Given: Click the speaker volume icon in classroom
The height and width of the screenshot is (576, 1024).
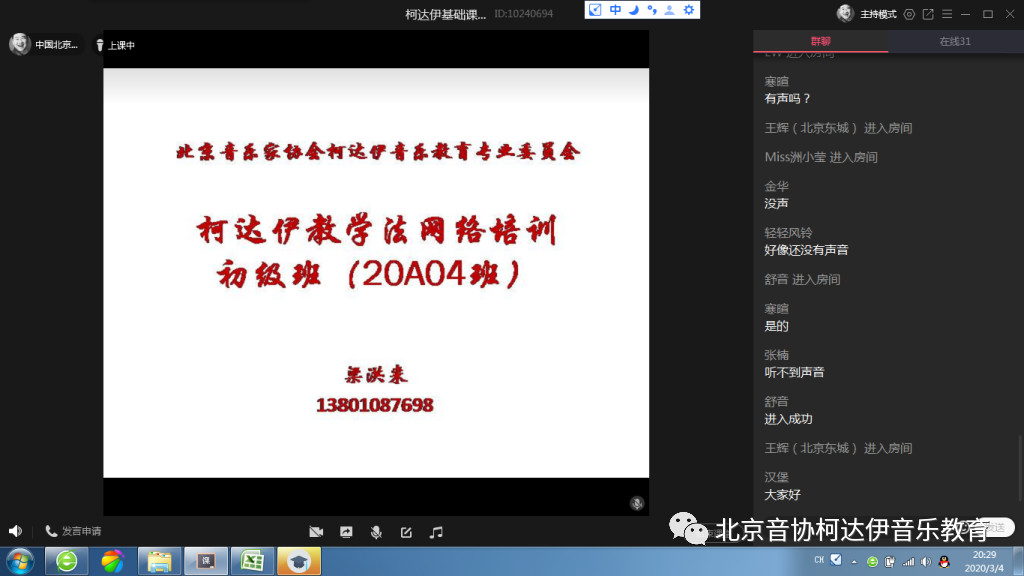Looking at the screenshot, I should click(15, 531).
